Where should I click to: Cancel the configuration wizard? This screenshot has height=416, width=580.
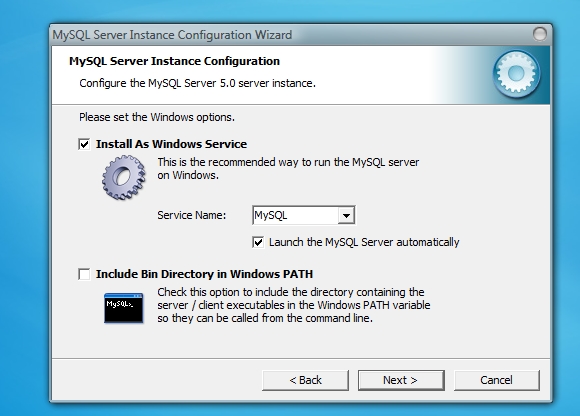click(x=497, y=380)
